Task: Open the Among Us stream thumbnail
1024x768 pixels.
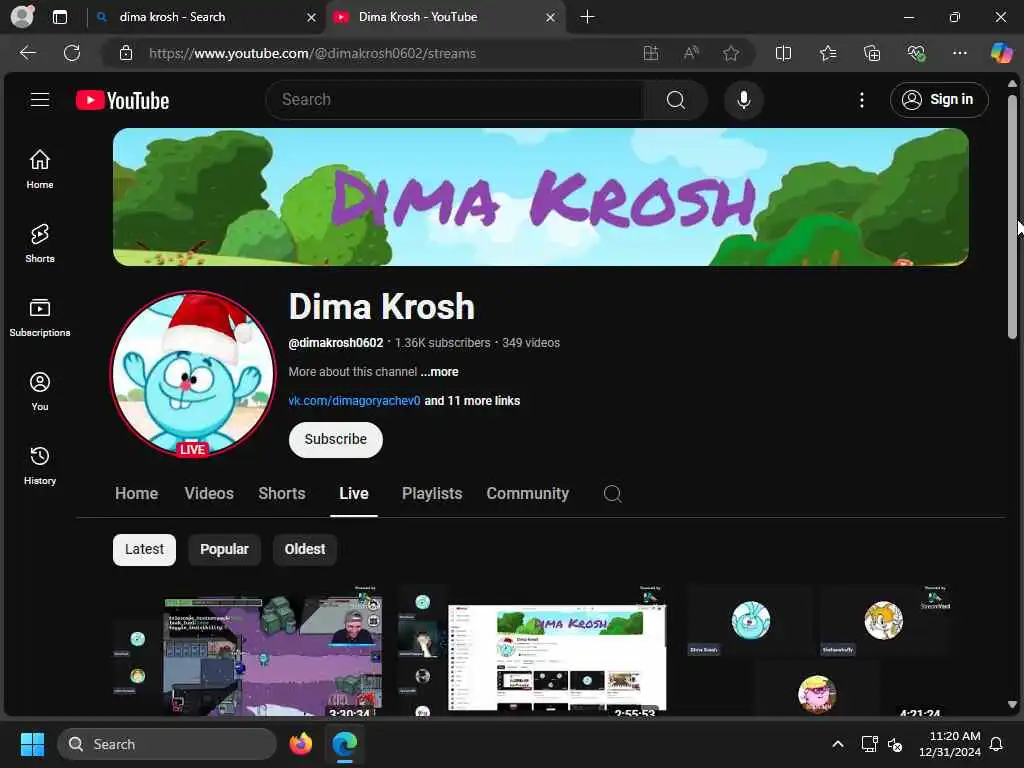Action: 247,650
